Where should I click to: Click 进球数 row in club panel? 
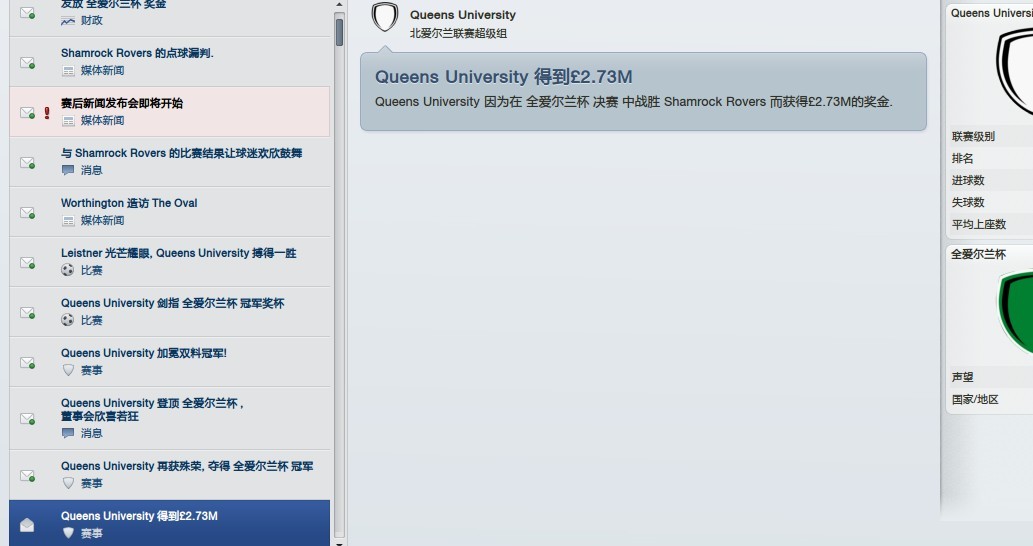coord(990,180)
